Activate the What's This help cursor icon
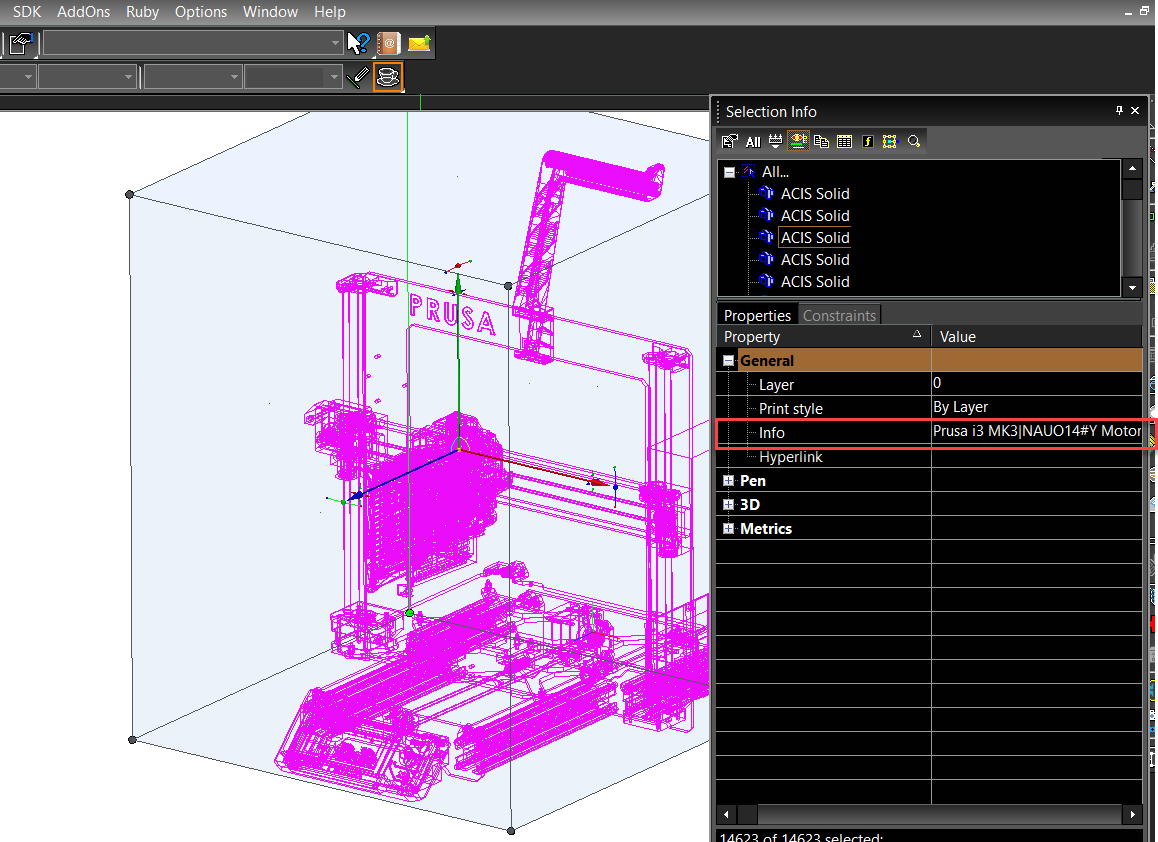The width and height of the screenshot is (1158, 842). [358, 44]
